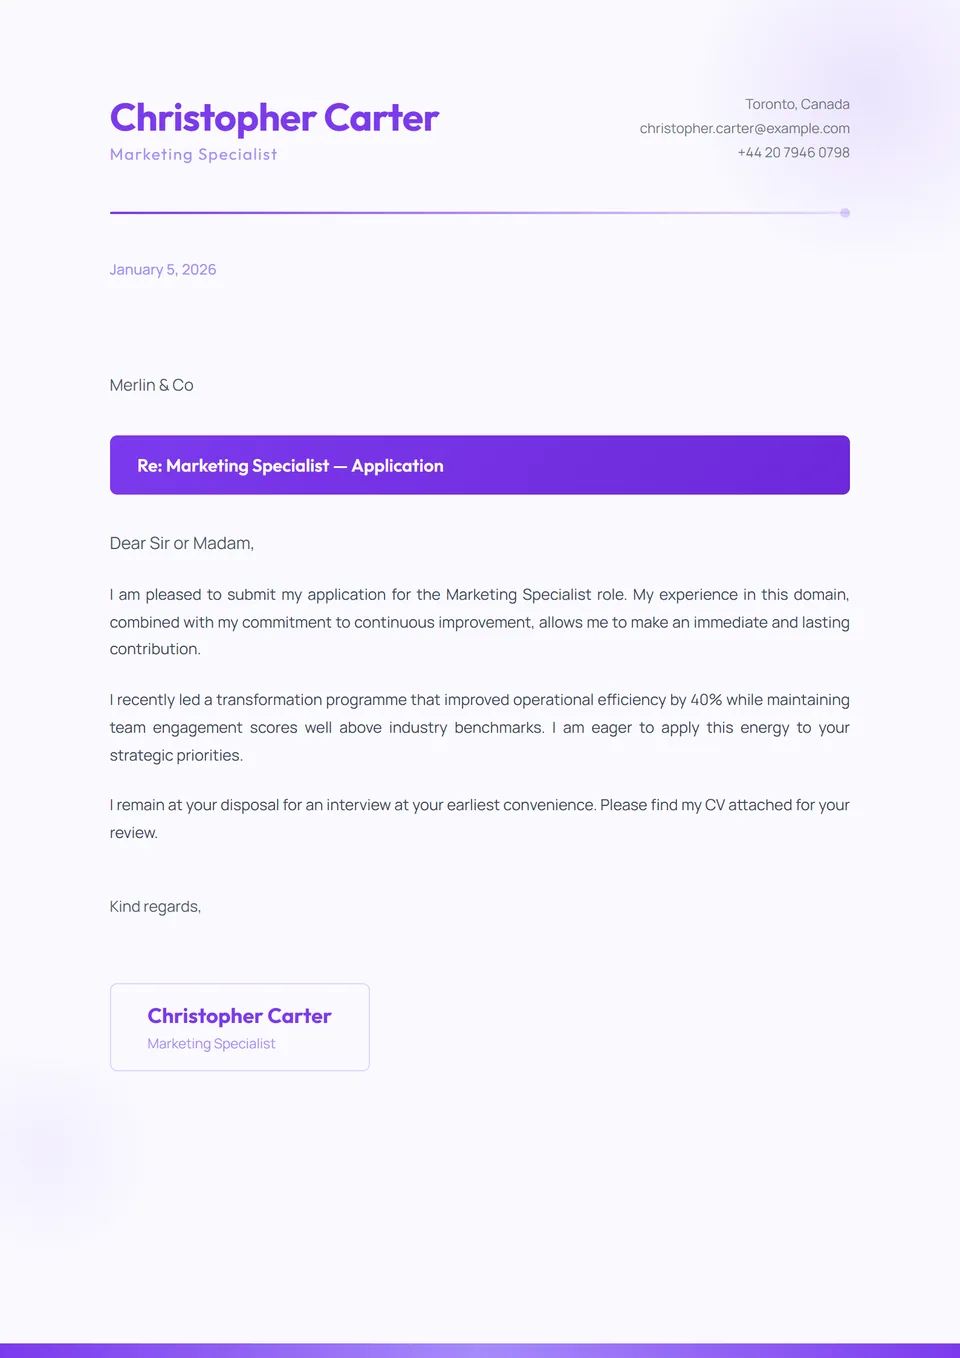Click the Dear Sir or Madam salutation
Image resolution: width=960 pixels, height=1358 pixels.
coord(182,543)
